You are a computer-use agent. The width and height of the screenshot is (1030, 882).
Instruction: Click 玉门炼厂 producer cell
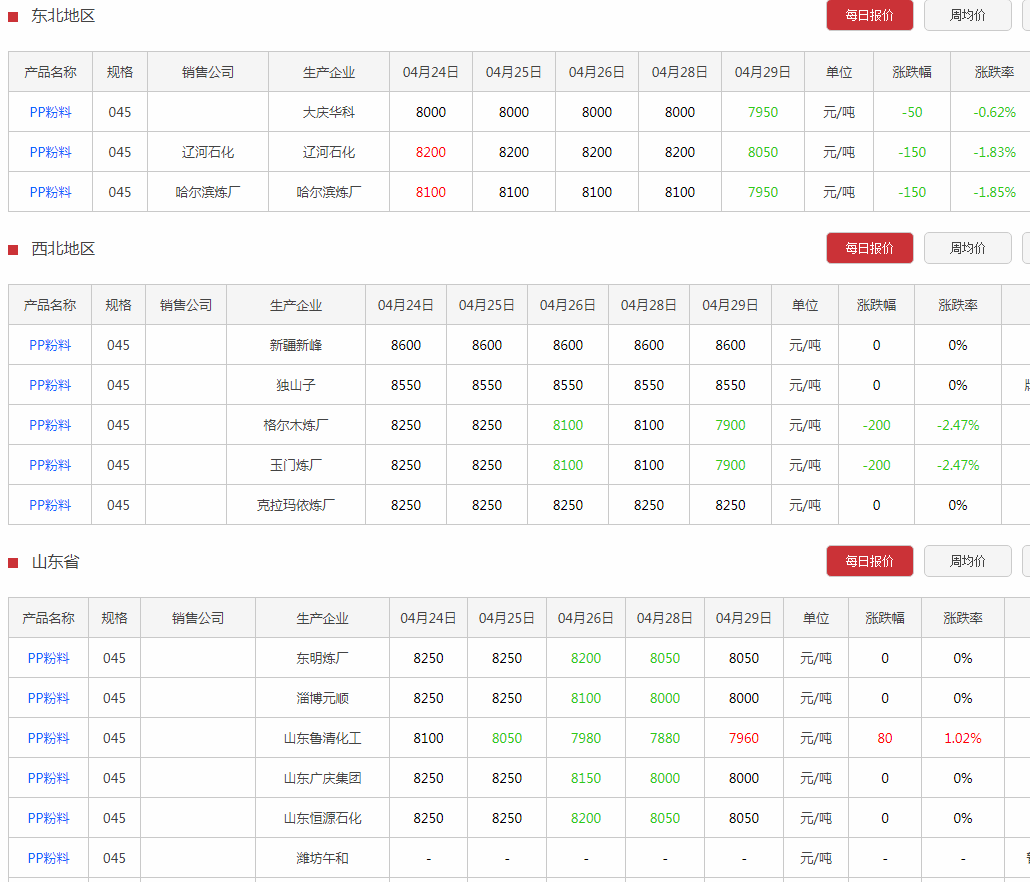point(296,466)
